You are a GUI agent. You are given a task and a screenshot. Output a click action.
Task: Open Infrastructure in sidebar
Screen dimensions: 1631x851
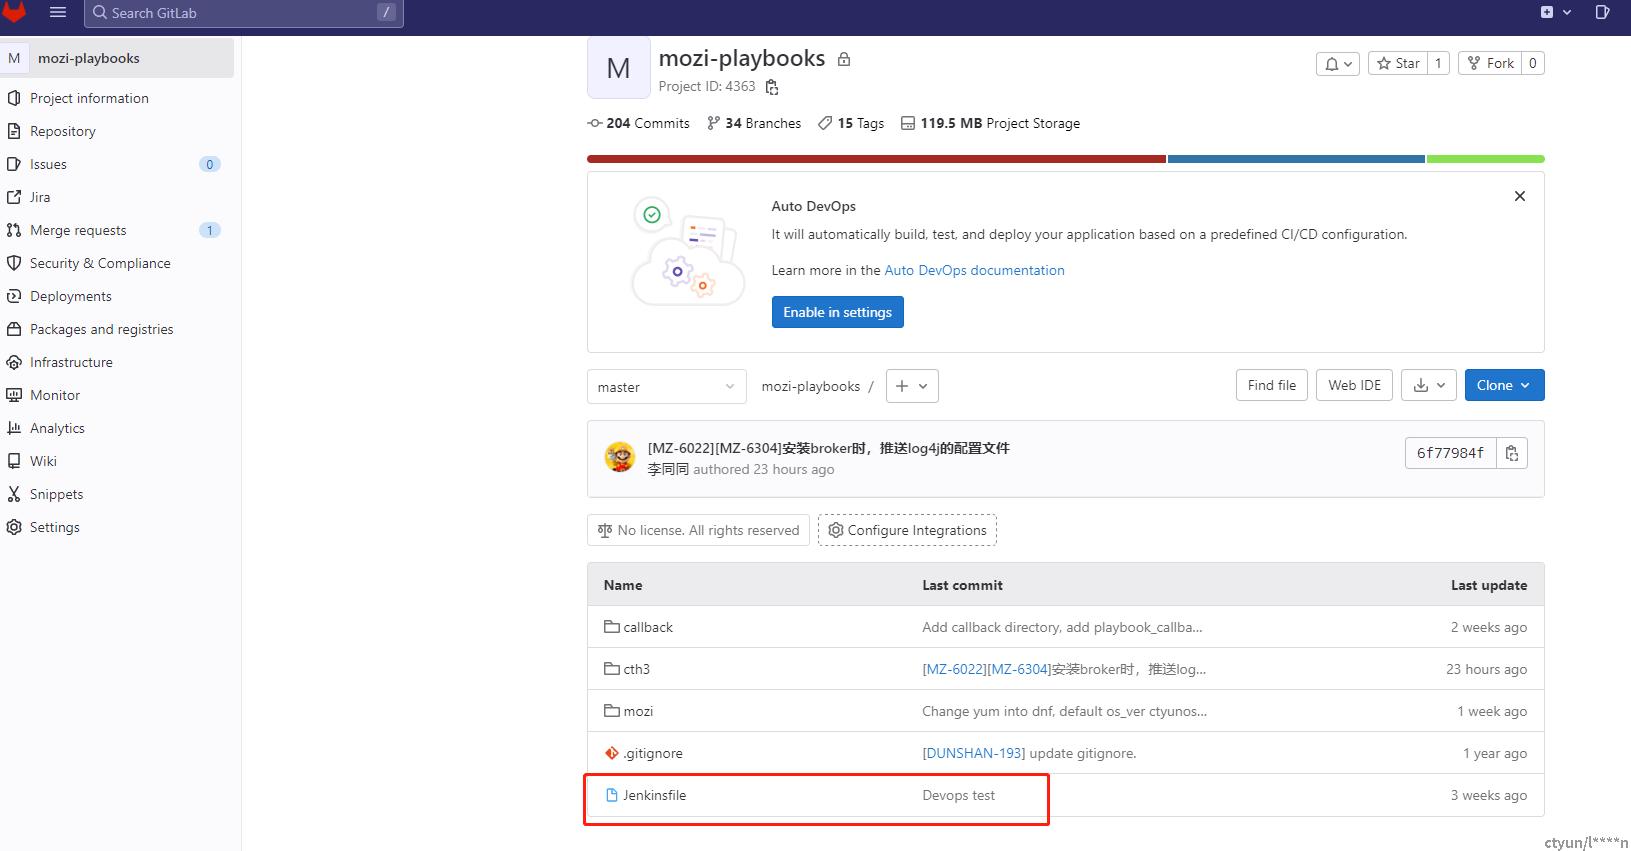[71, 362]
